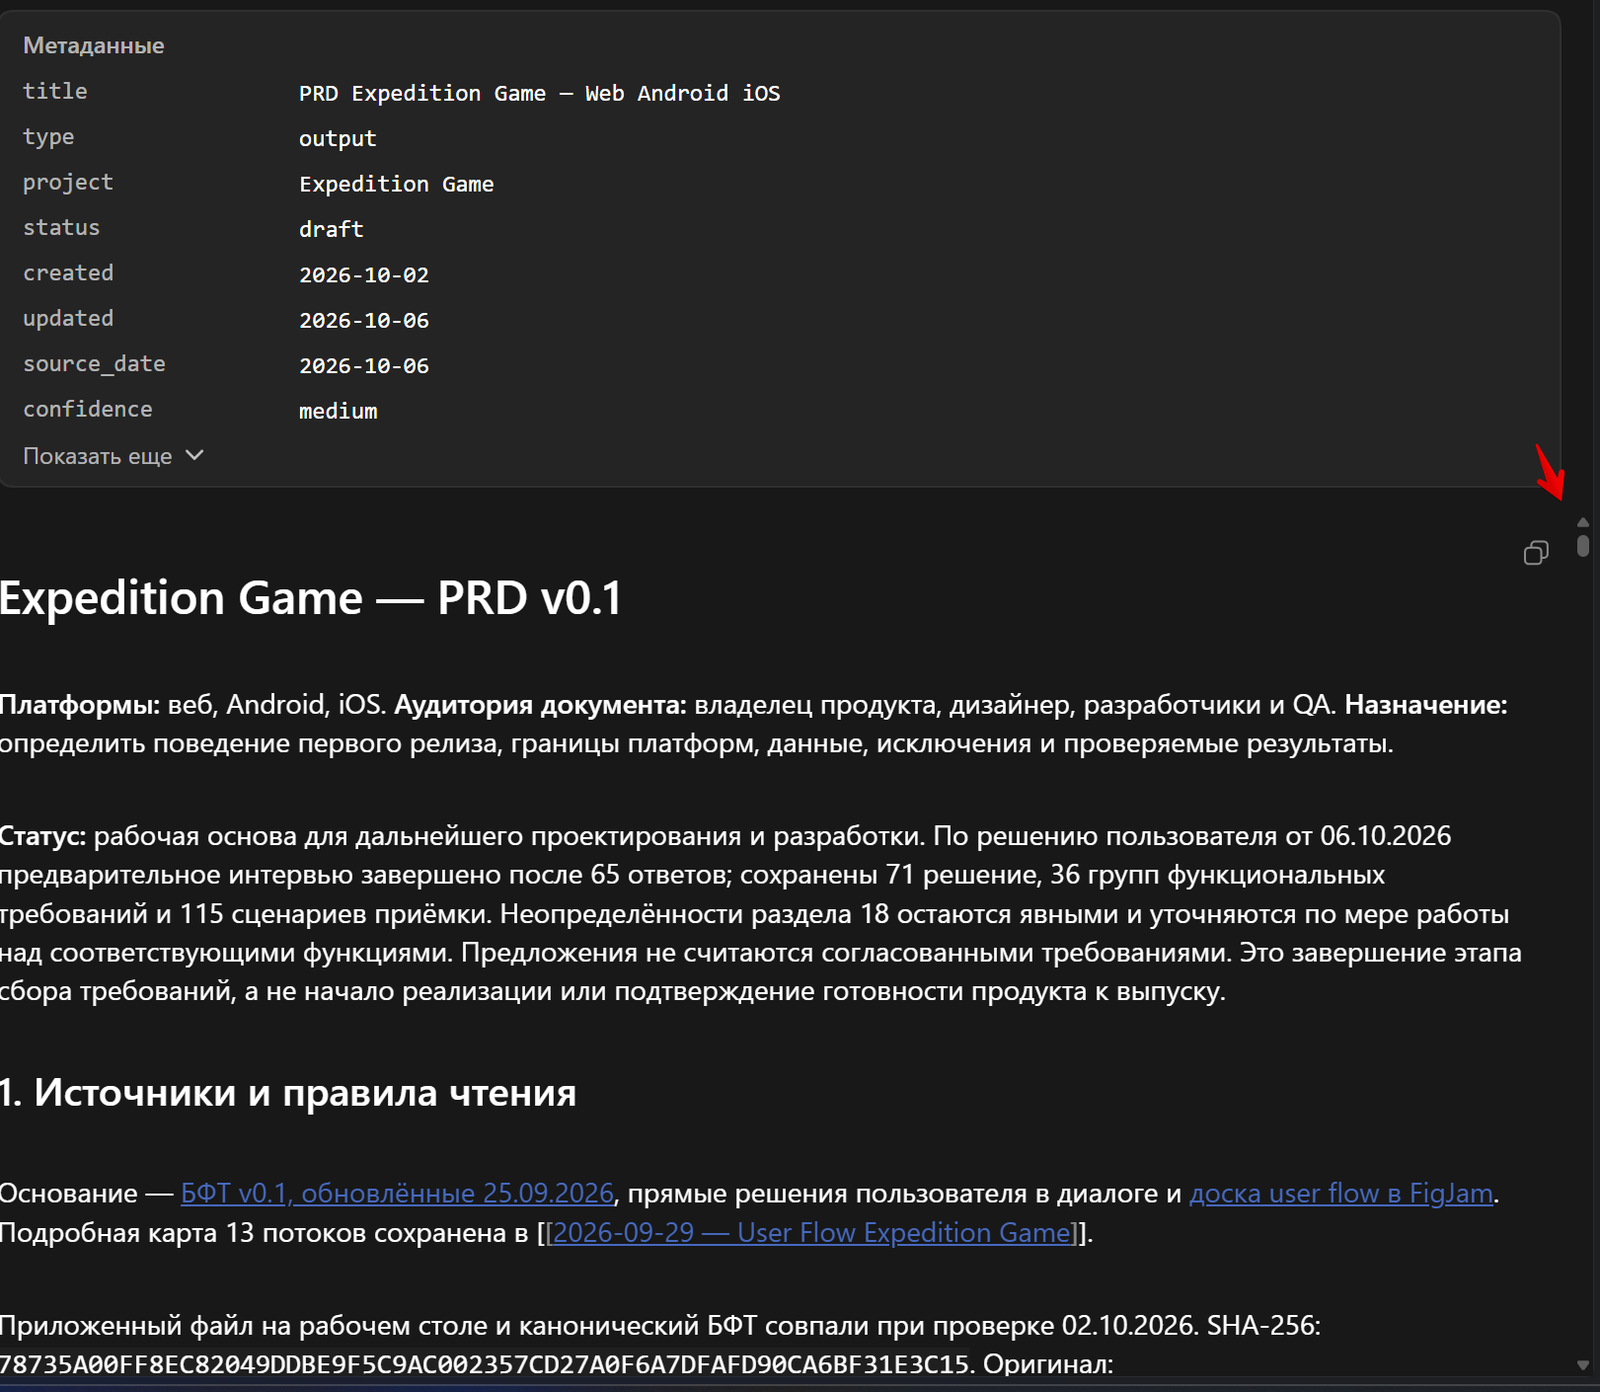Image resolution: width=1600 pixels, height=1392 pixels.
Task: Click the bold label Аудитория документа:
Action: pyautogui.click(x=540, y=705)
